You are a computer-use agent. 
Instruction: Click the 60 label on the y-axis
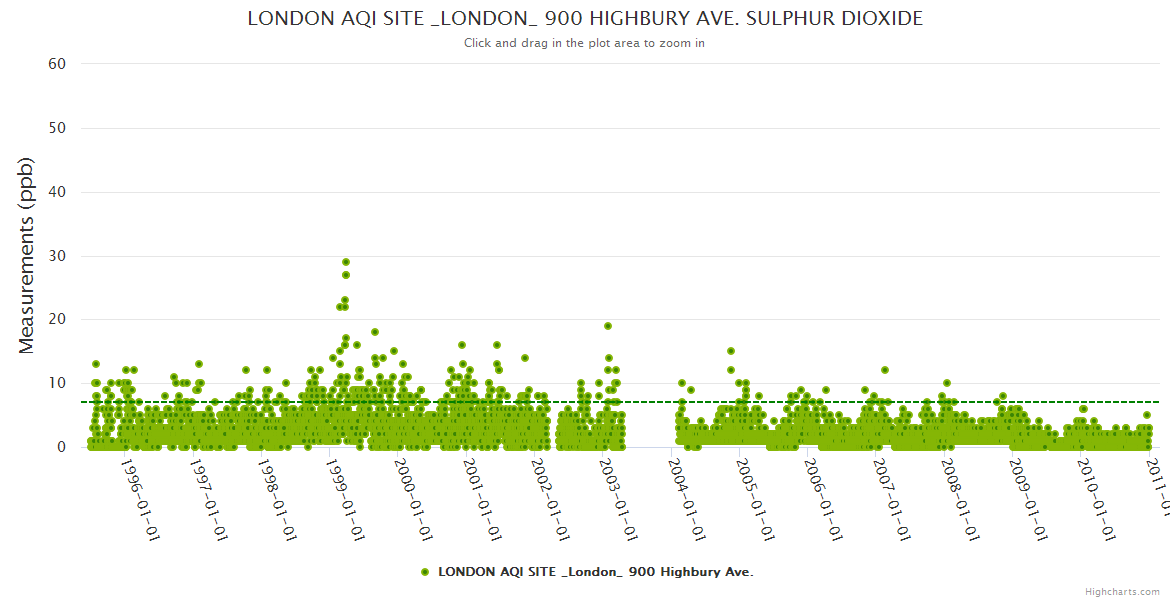click(x=57, y=64)
